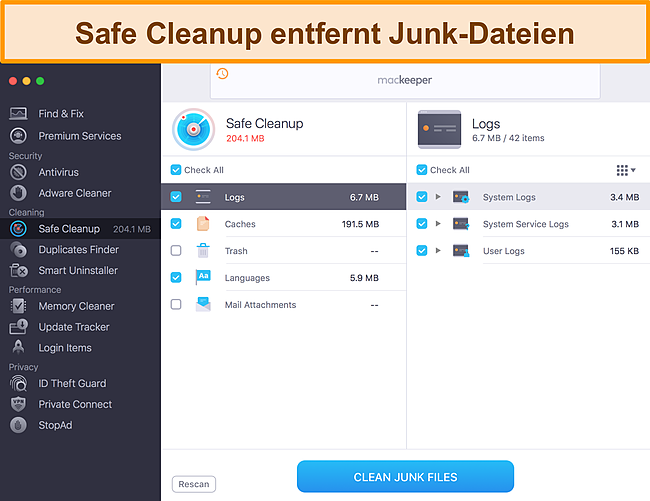Viewport: 650px width, 501px height.
Task: Click the Antivirus icon
Action: pos(18,172)
